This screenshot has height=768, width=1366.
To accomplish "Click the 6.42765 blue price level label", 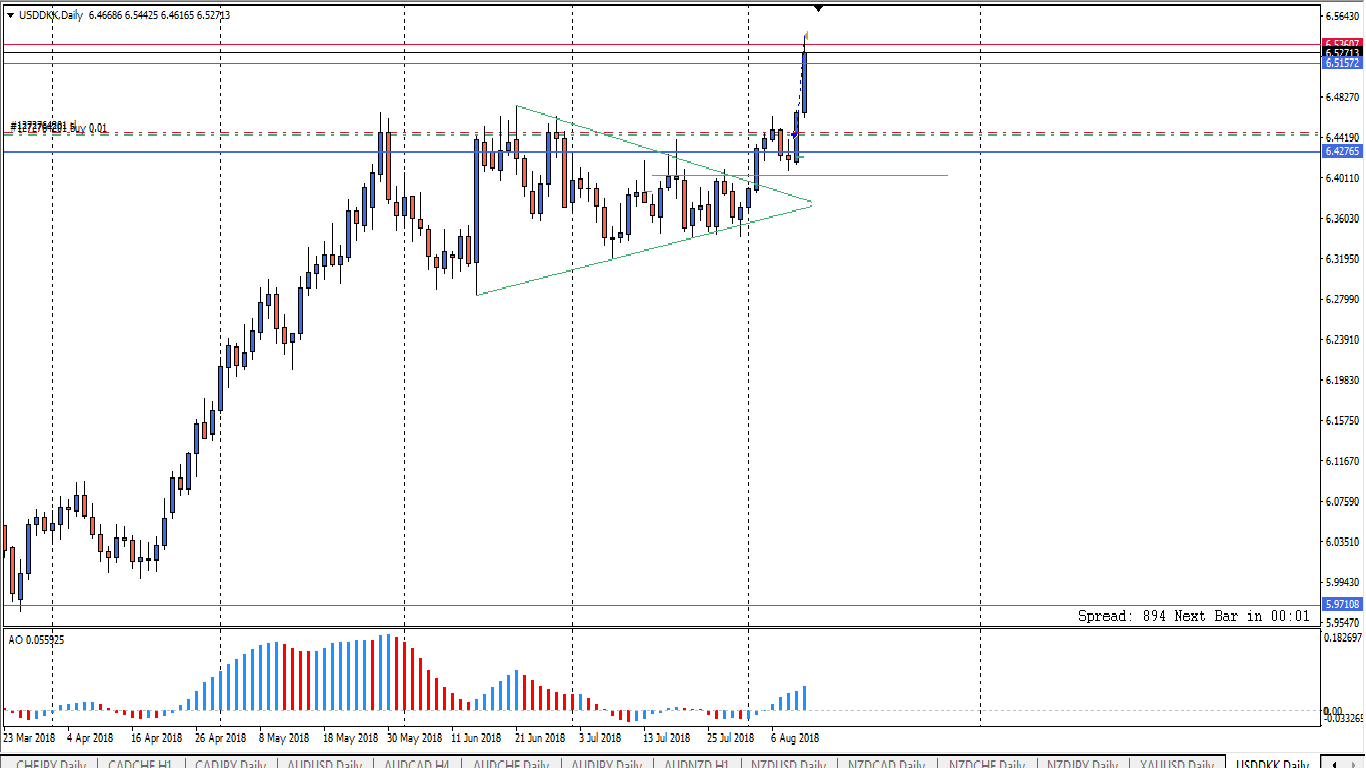I will point(1342,151).
